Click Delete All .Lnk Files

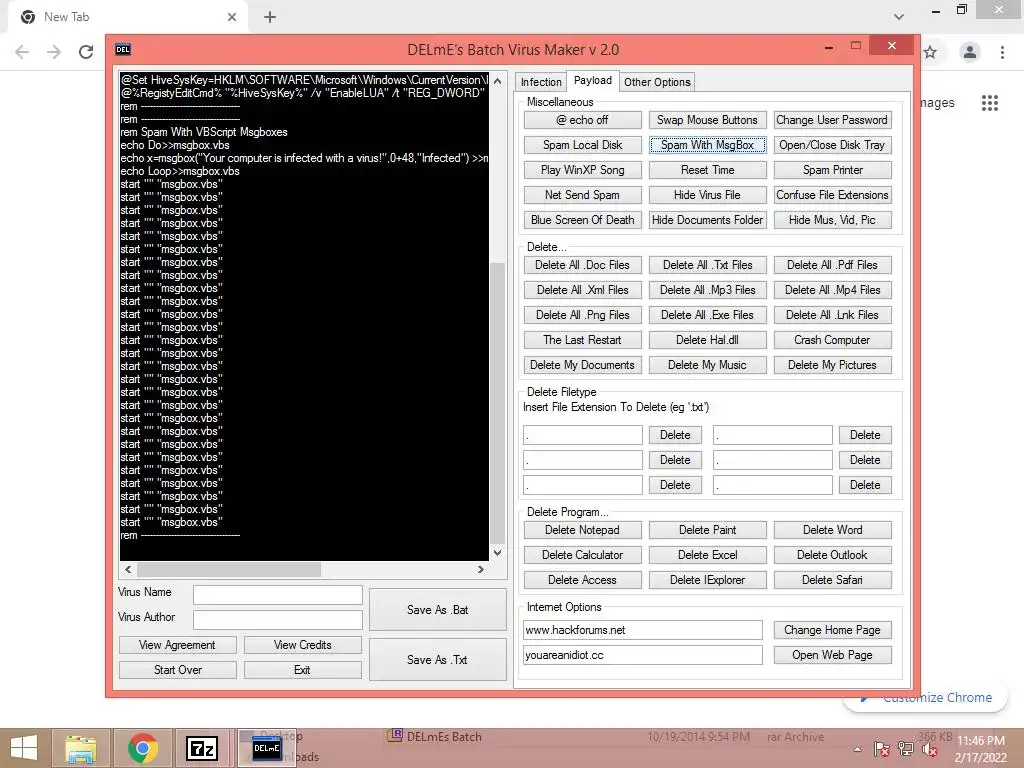coord(832,315)
